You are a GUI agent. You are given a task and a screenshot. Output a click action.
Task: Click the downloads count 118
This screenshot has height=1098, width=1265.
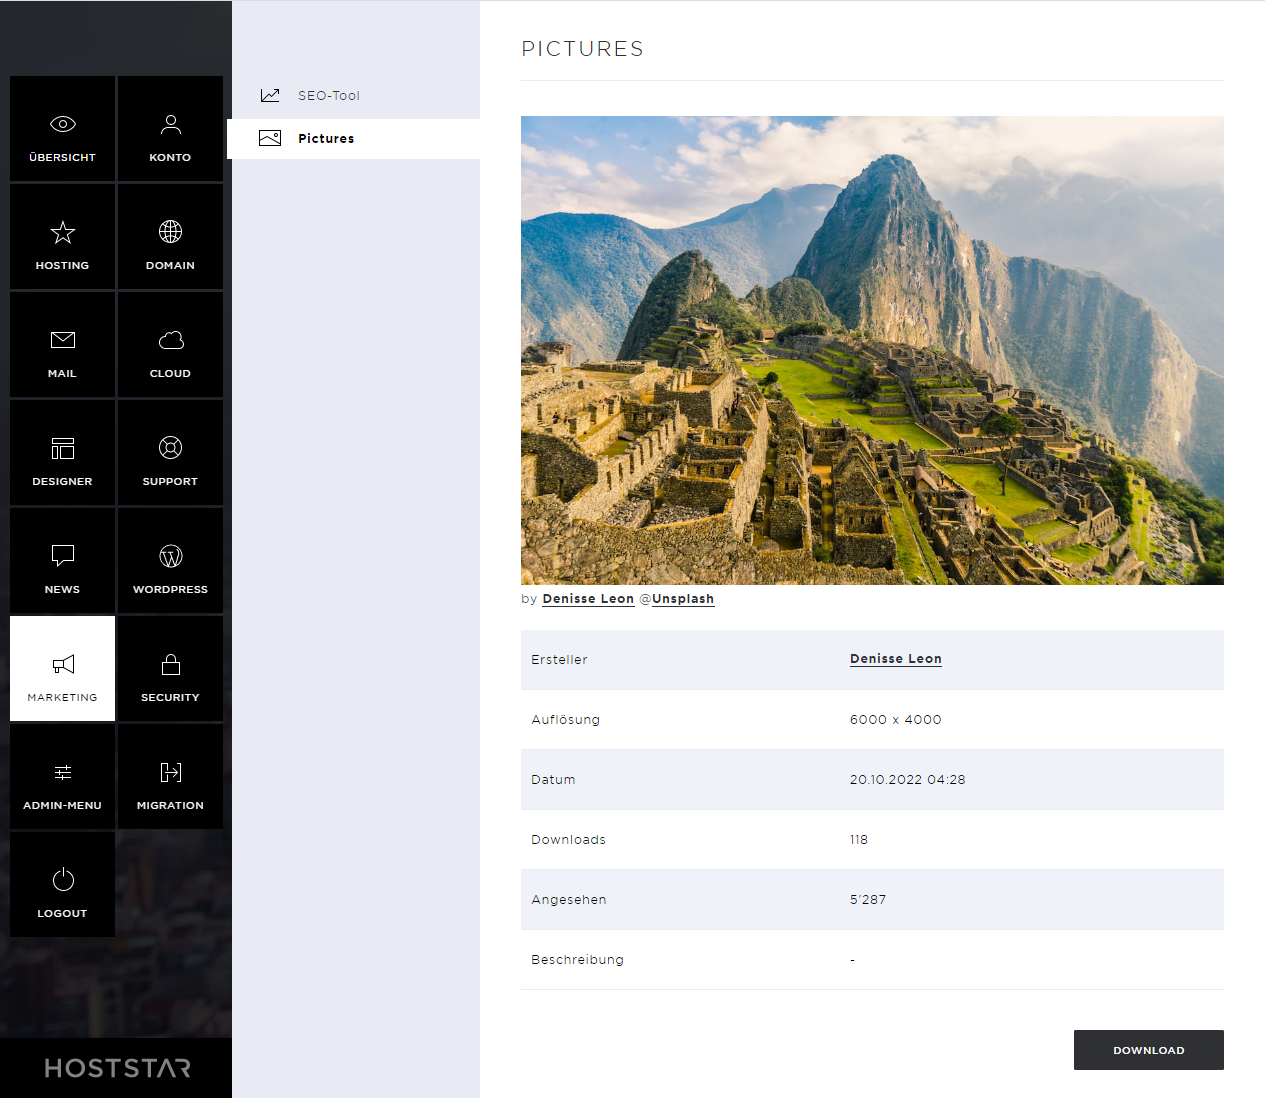pos(859,840)
